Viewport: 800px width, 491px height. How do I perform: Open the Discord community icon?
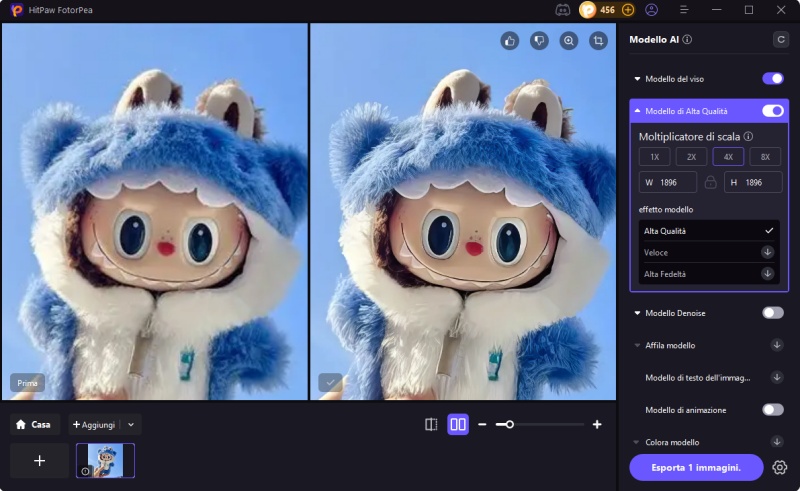[x=562, y=10]
